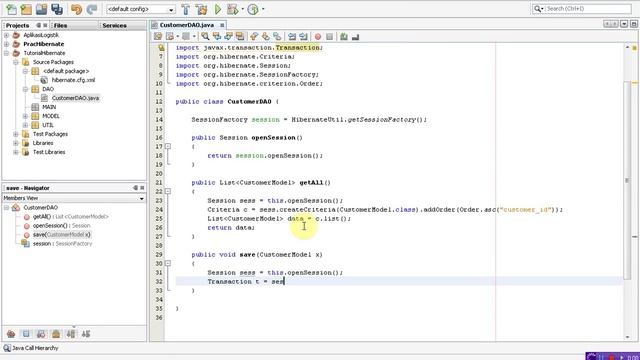Click the hint lightbulb on line 6 gutter

pos(161,48)
